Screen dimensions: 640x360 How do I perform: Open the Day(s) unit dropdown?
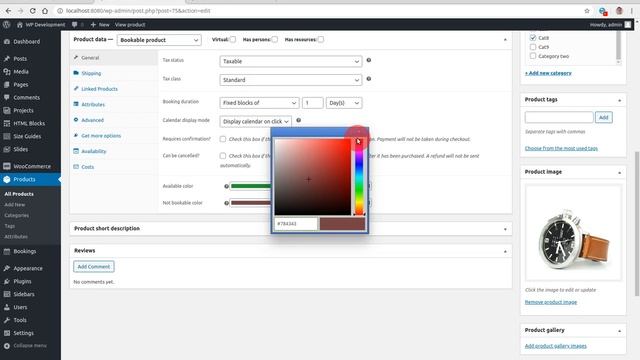coord(344,103)
